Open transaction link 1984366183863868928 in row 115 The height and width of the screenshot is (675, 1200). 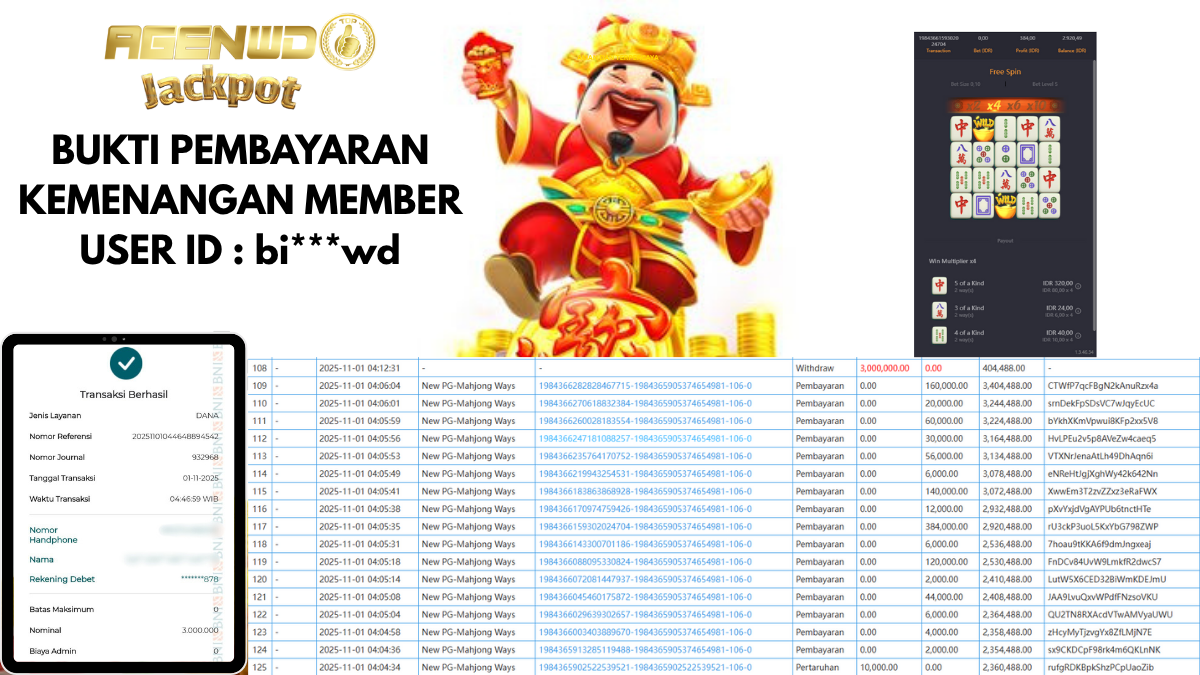tap(645, 491)
